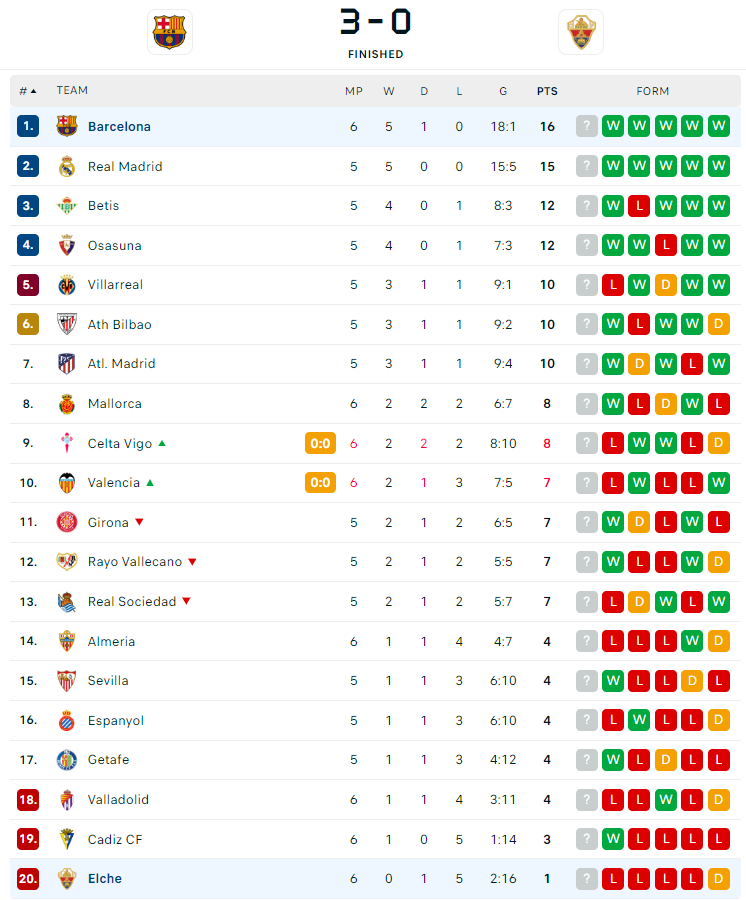The image size is (746, 900).
Task: Click the rank 20 position badge
Action: tap(28, 879)
